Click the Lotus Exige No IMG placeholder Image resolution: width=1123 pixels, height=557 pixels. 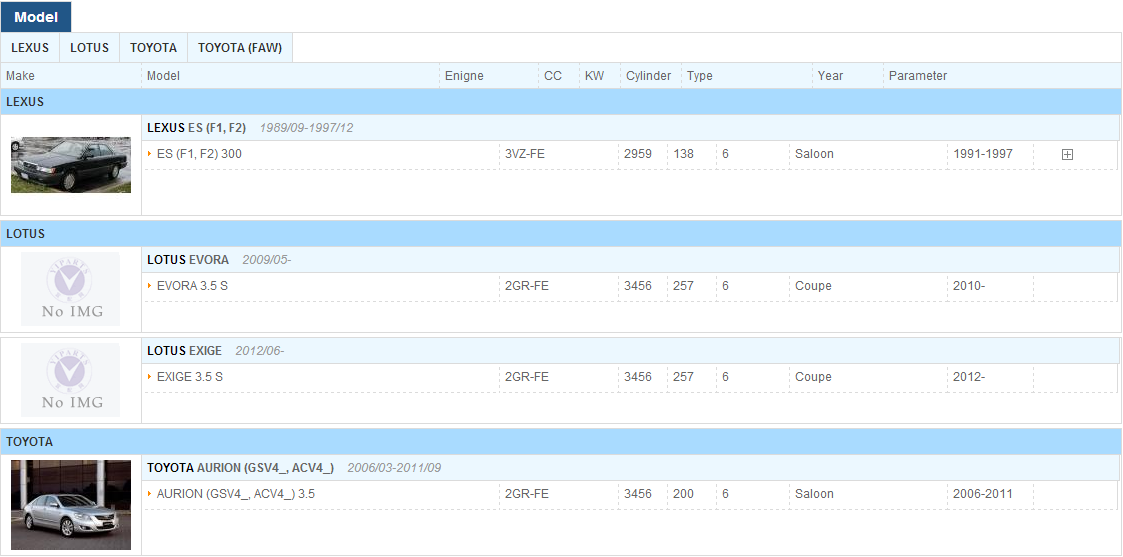click(70, 379)
